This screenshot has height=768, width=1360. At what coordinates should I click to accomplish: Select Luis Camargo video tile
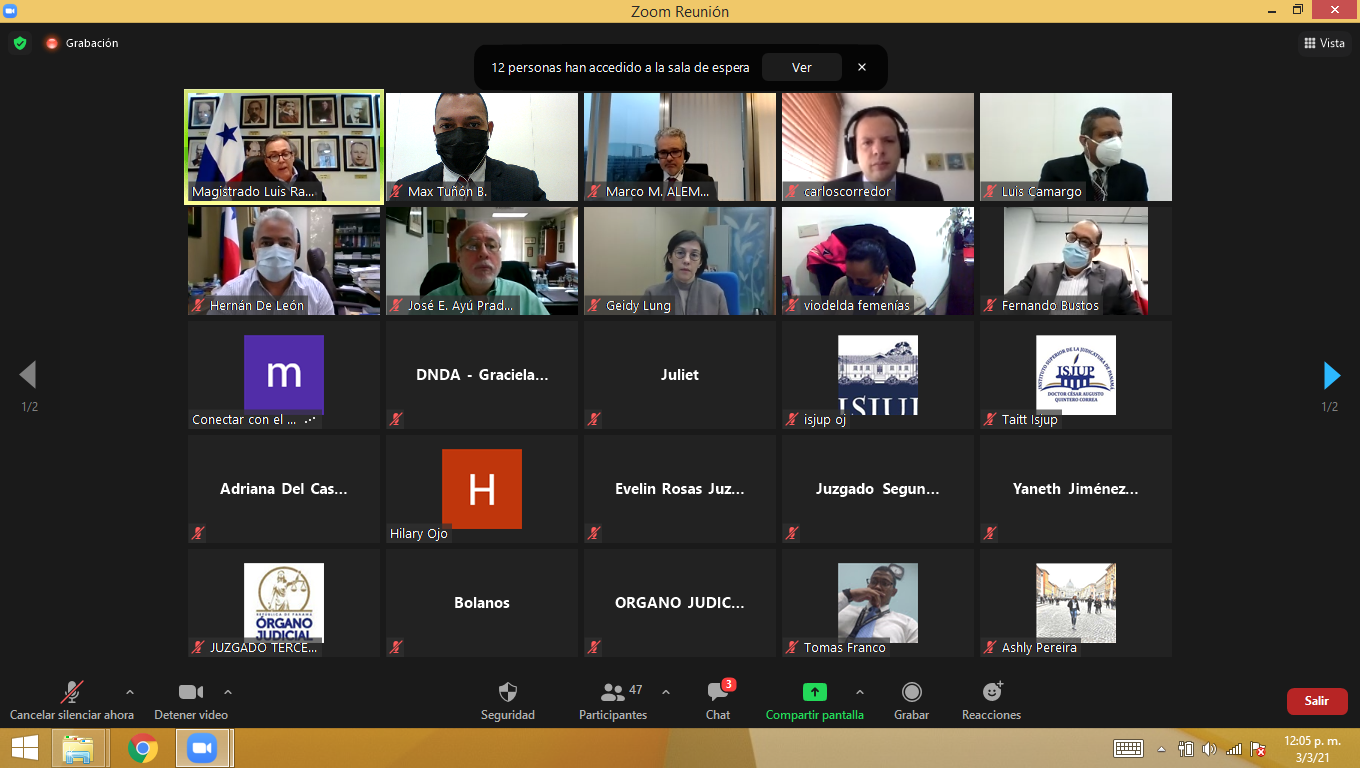(x=1076, y=147)
